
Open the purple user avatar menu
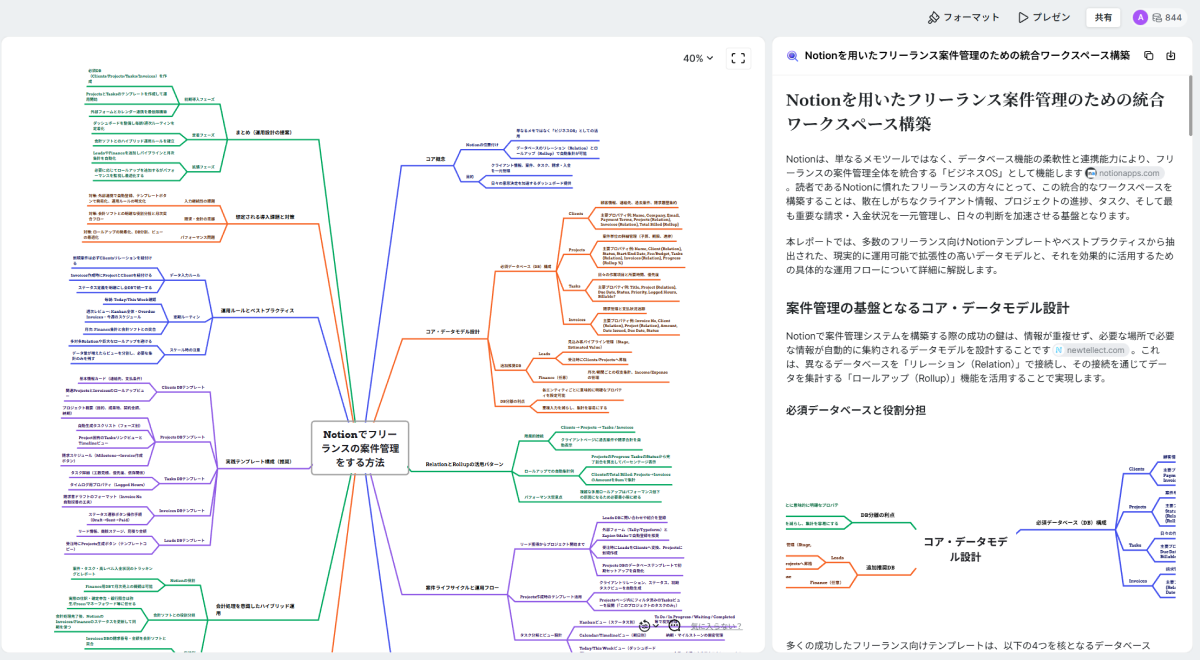[1140, 17]
